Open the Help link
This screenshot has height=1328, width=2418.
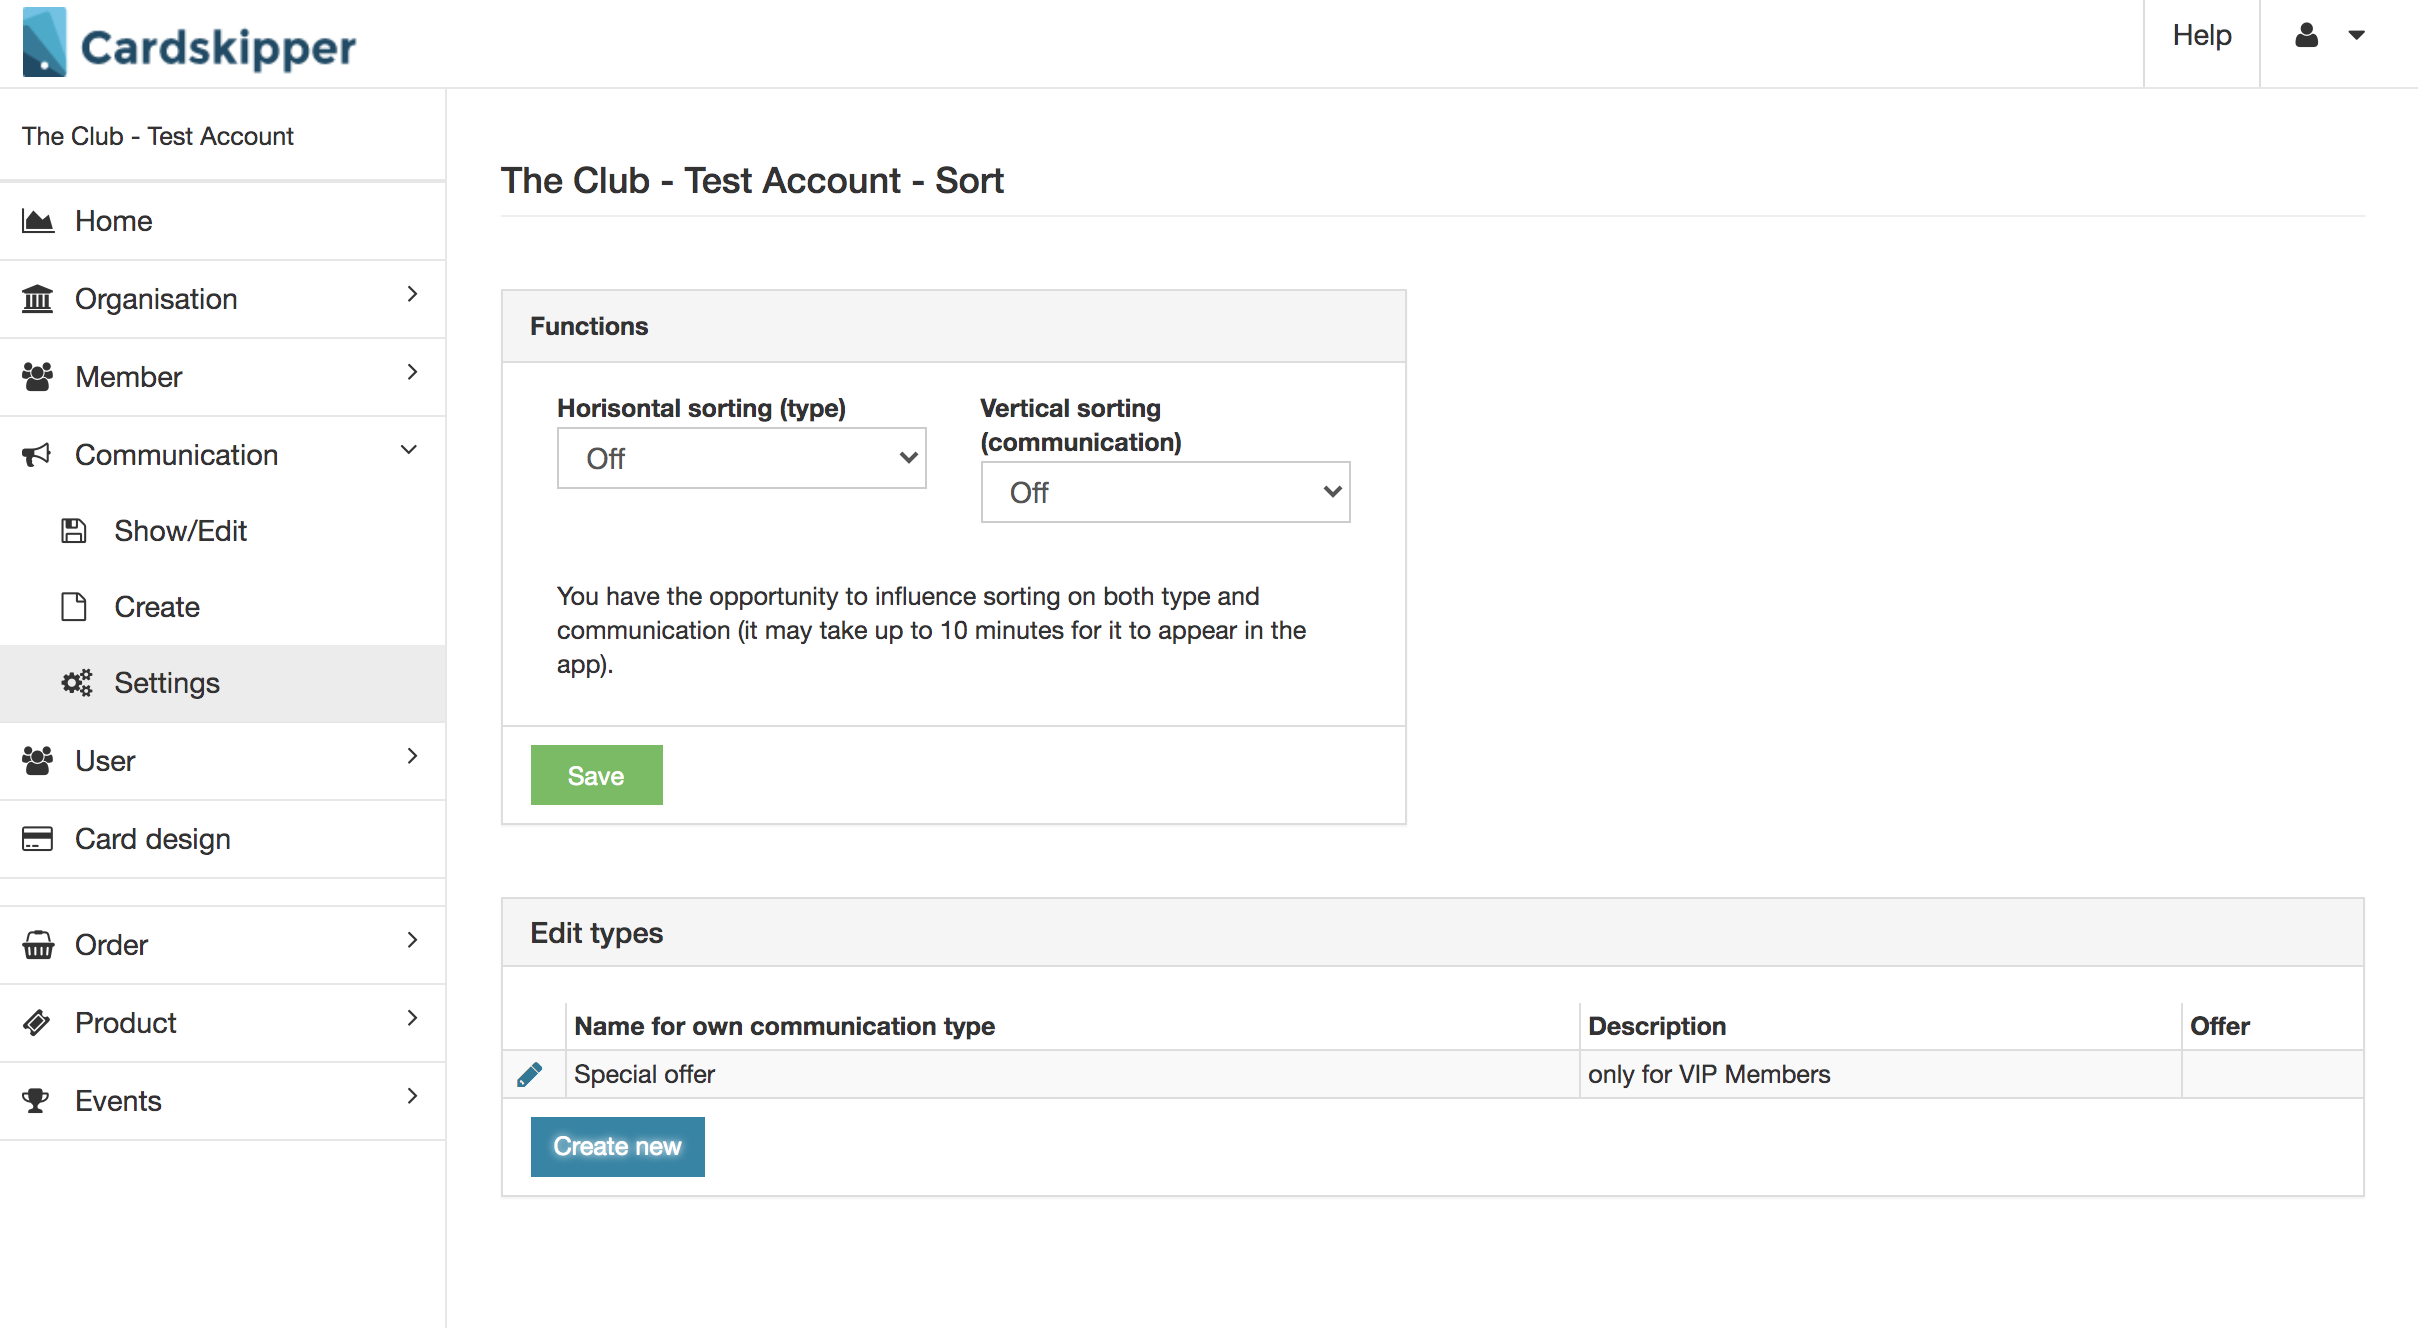(x=2202, y=36)
